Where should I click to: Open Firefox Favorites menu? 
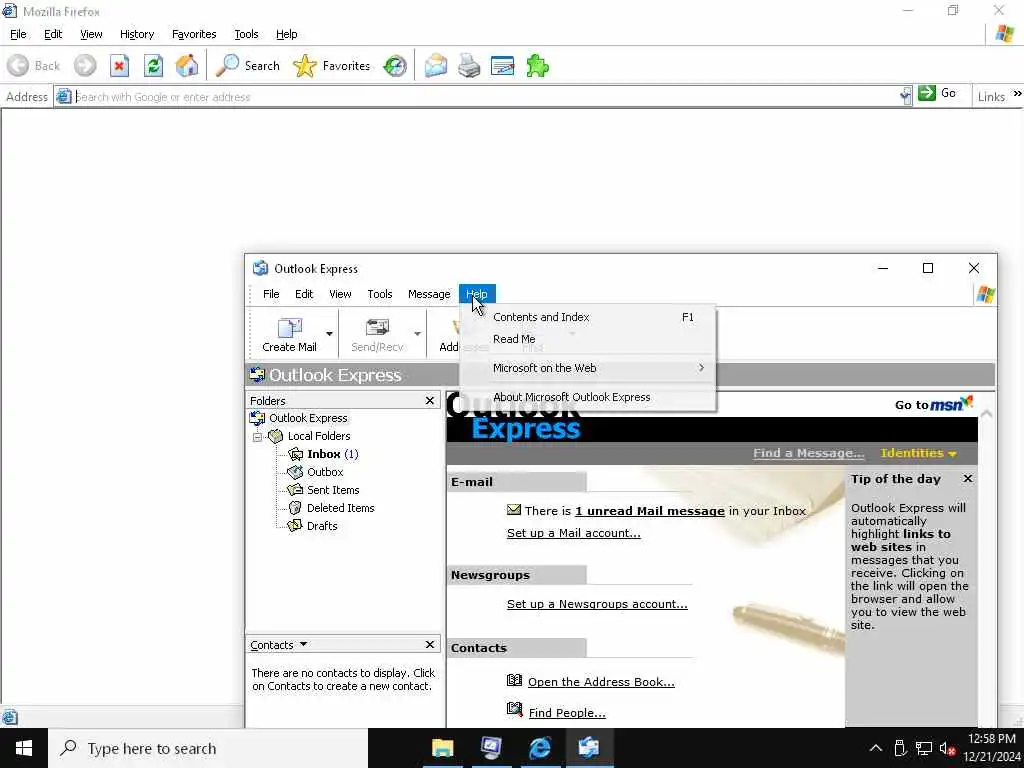coord(194,34)
